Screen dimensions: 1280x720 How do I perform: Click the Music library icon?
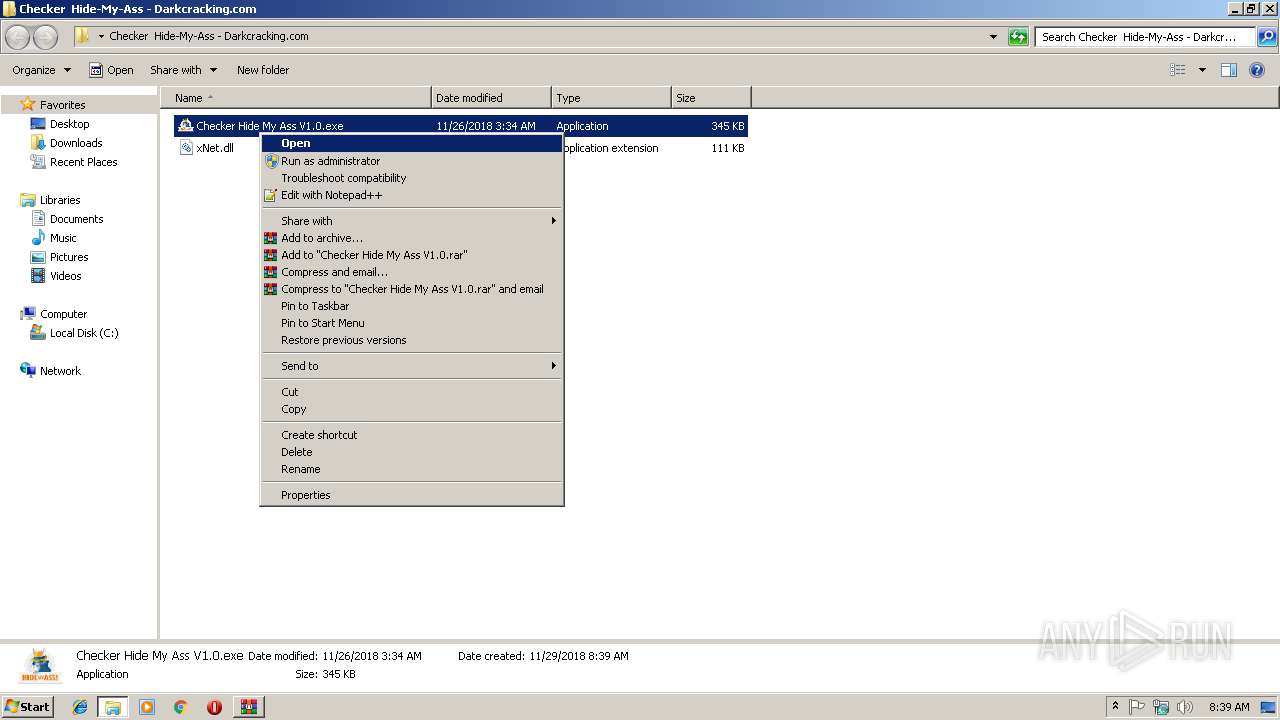pyautogui.click(x=38, y=238)
